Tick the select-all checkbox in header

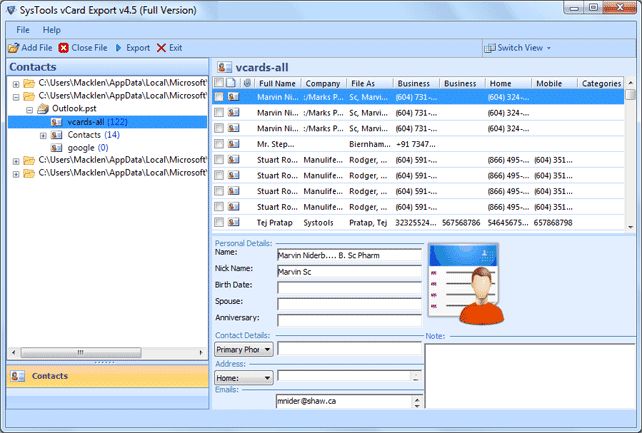click(219, 83)
